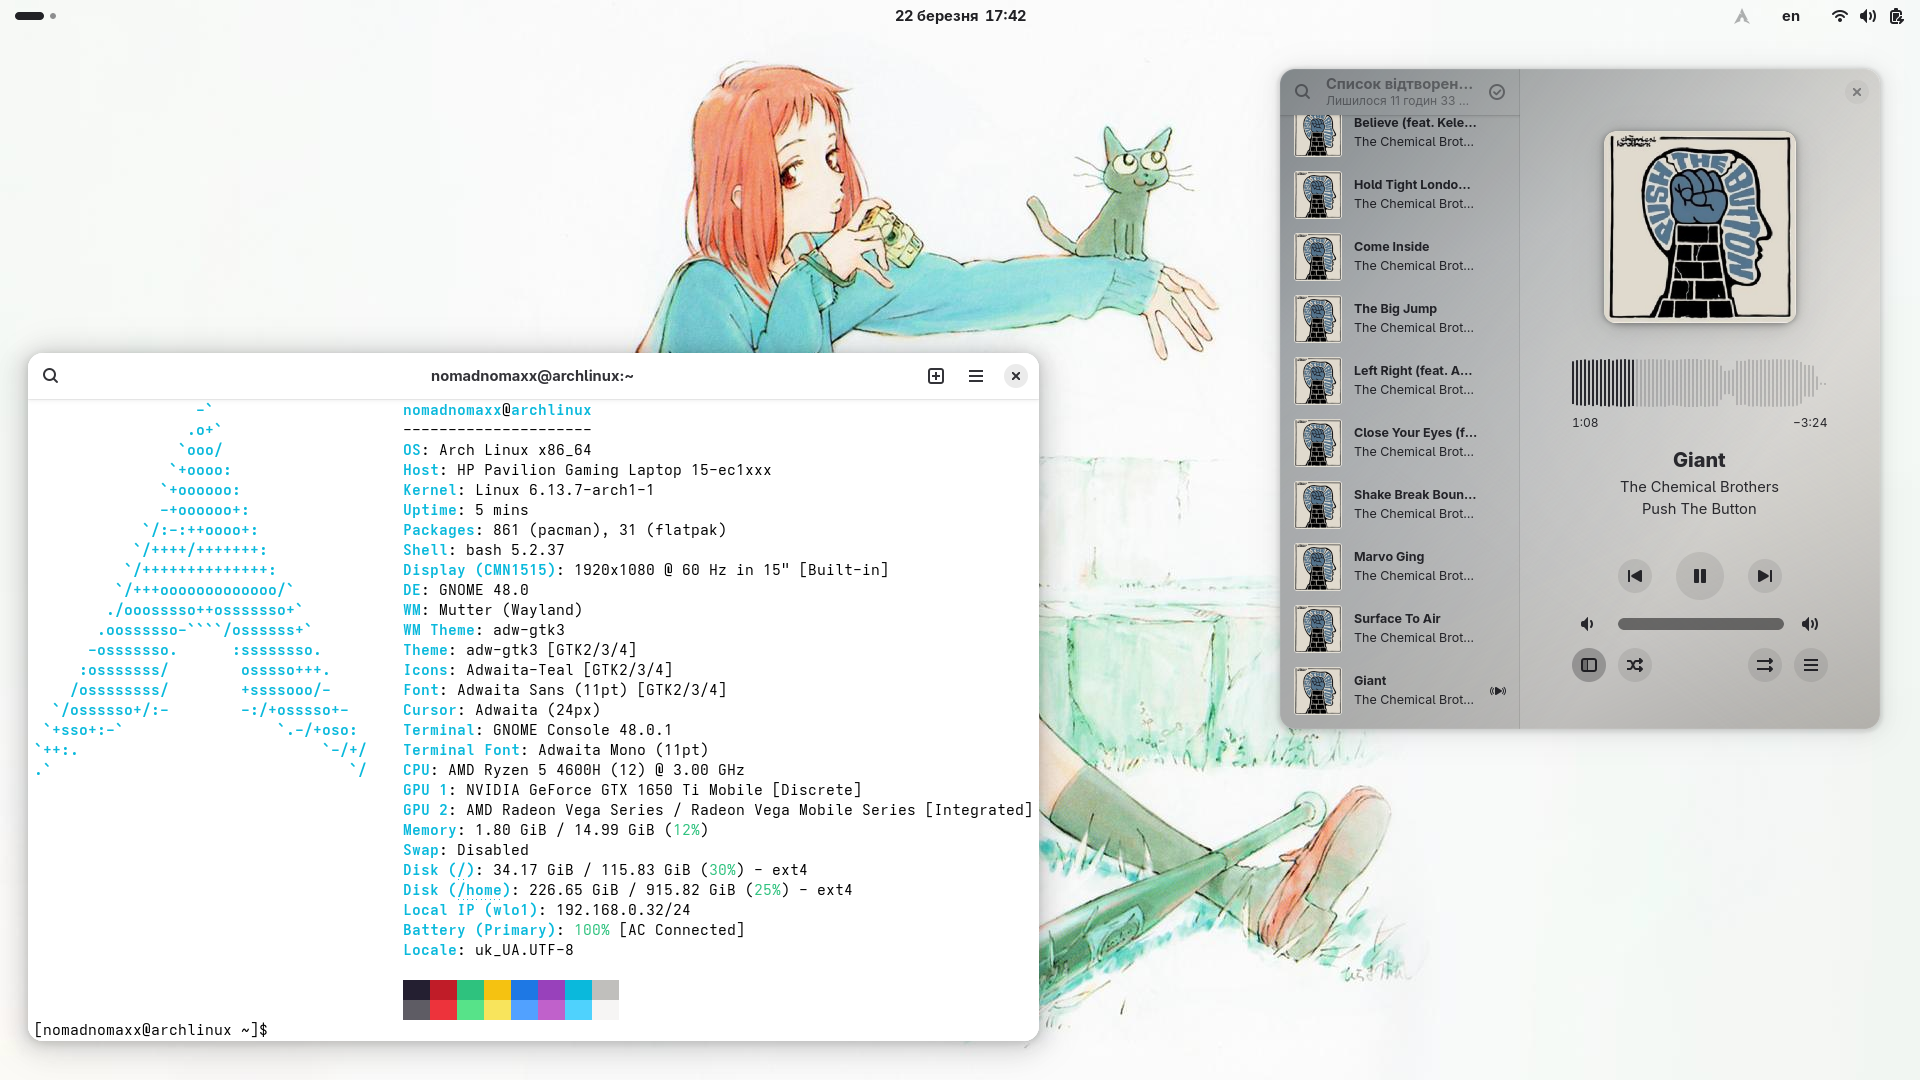Change the repeat mode with consecutive-arrows button
The height and width of the screenshot is (1080, 1920).
tap(1764, 665)
